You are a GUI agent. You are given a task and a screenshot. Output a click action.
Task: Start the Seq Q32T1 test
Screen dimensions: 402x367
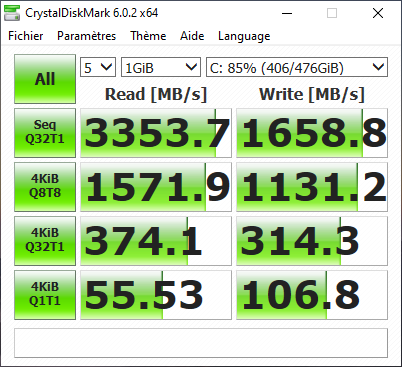45,133
